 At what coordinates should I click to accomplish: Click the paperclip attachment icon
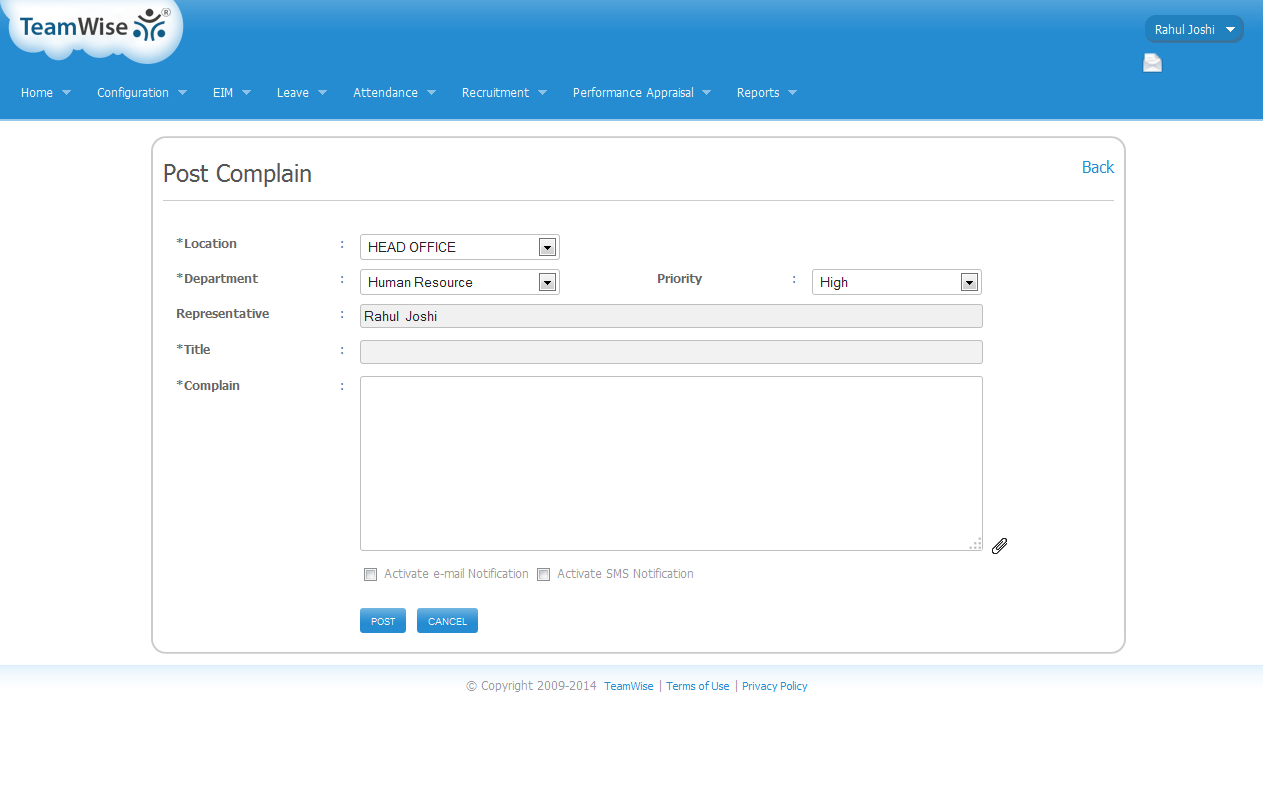[x=999, y=545]
